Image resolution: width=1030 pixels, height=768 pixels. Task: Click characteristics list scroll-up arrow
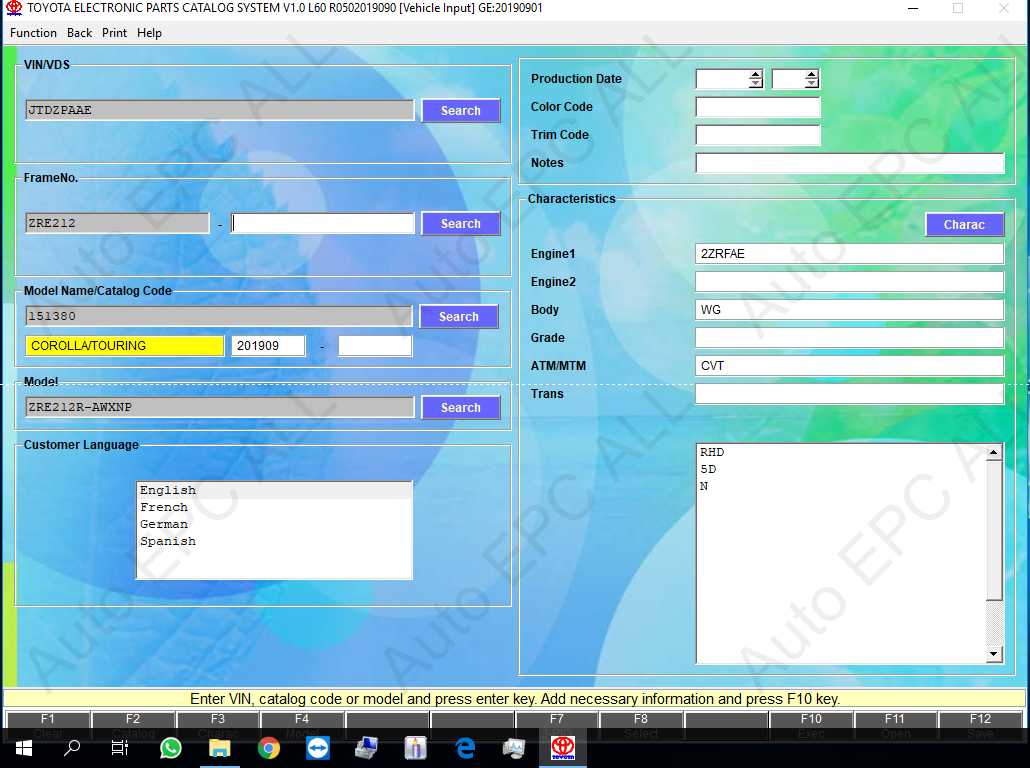[994, 452]
